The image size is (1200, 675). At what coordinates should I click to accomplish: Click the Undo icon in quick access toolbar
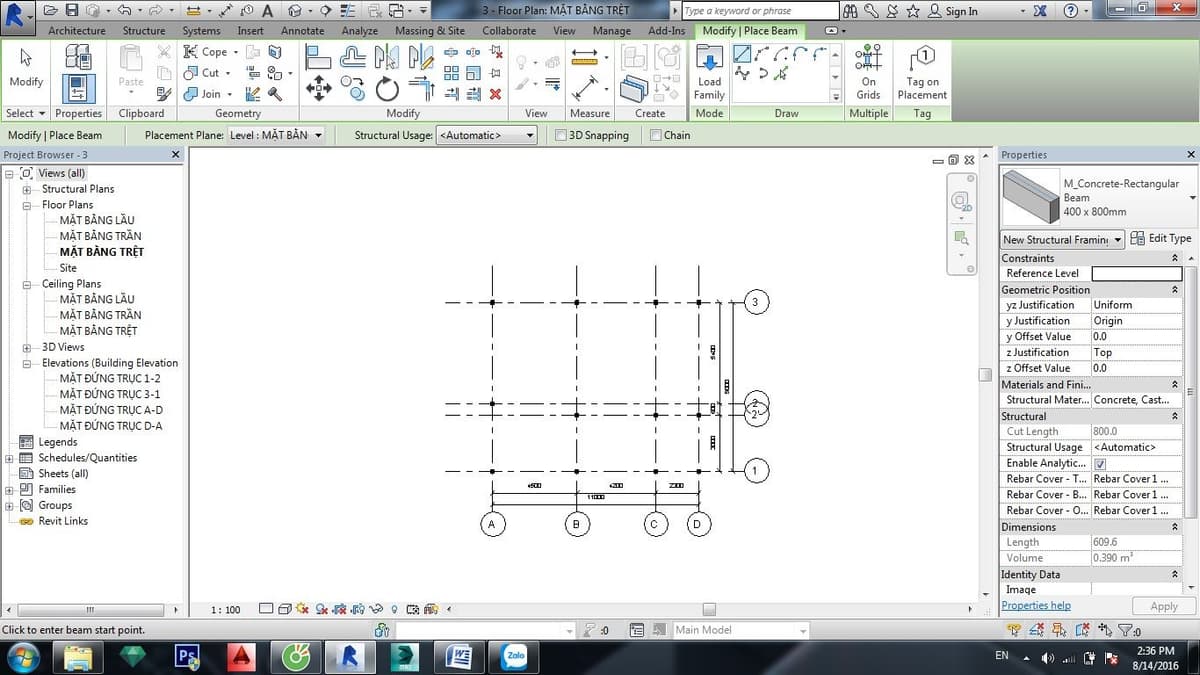pos(123,10)
